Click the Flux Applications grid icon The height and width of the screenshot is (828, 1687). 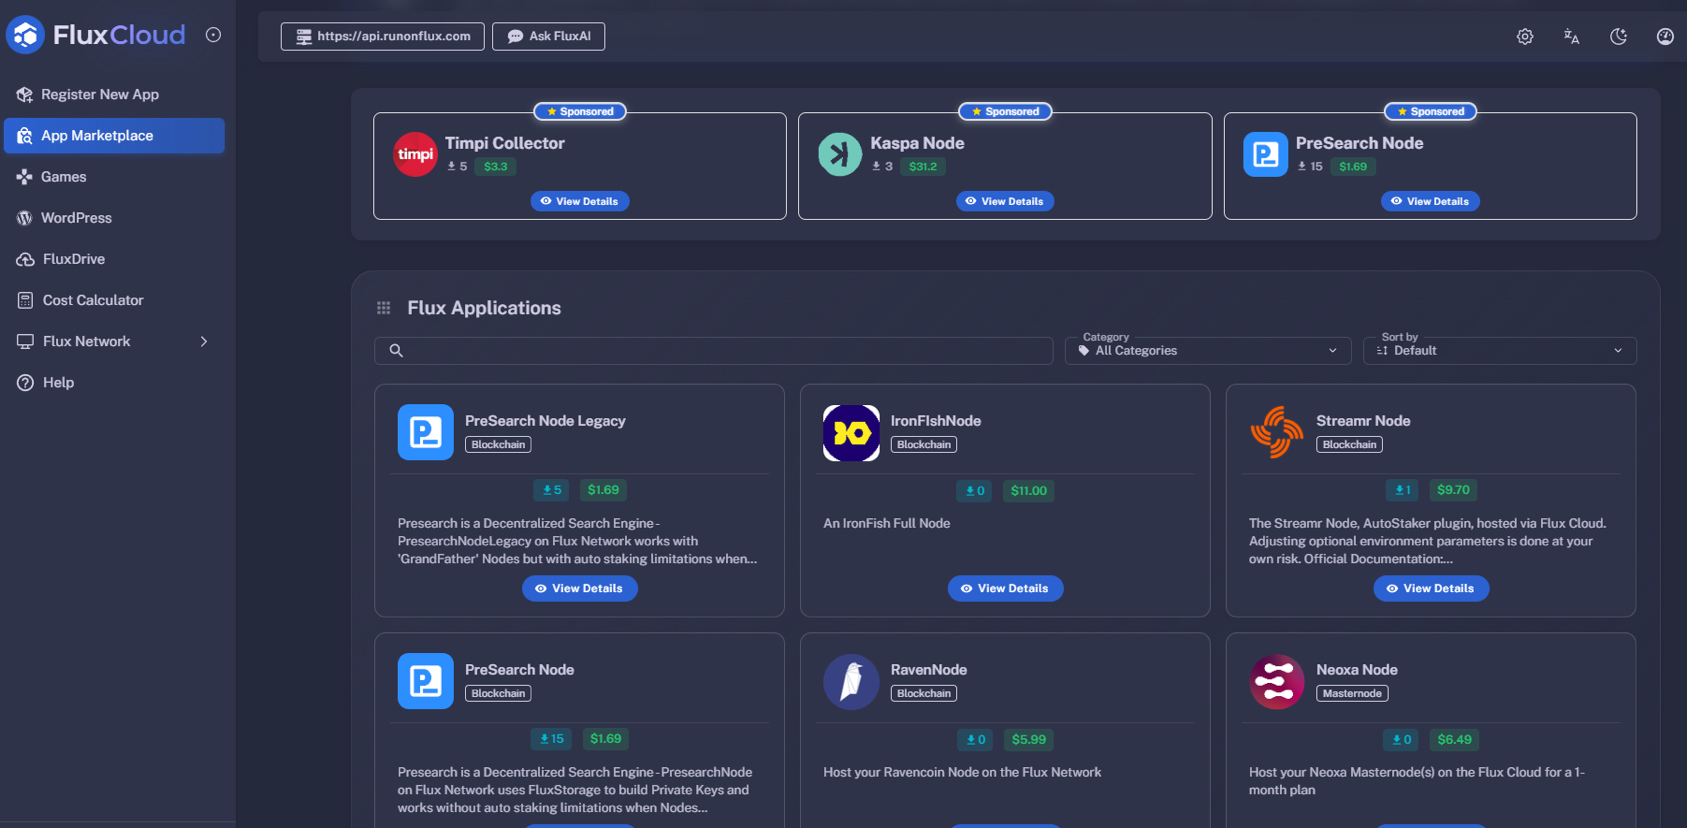coord(383,308)
